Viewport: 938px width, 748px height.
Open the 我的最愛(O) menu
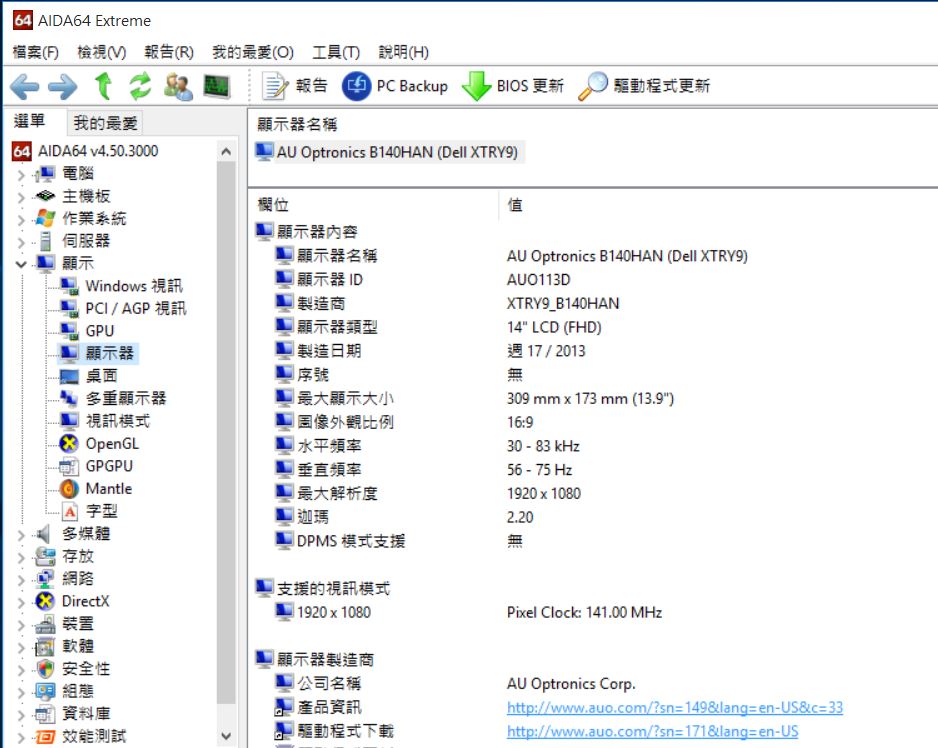click(253, 53)
